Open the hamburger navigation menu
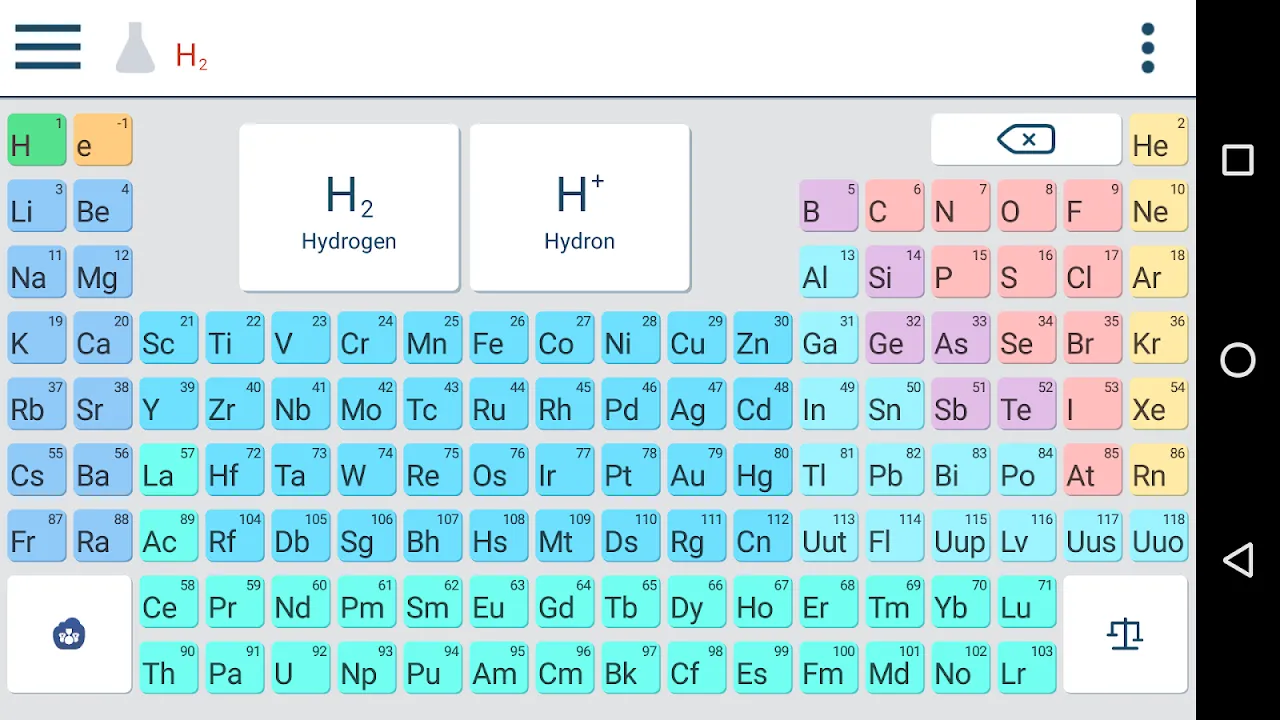Screen dimensions: 1280x720 point(48,47)
